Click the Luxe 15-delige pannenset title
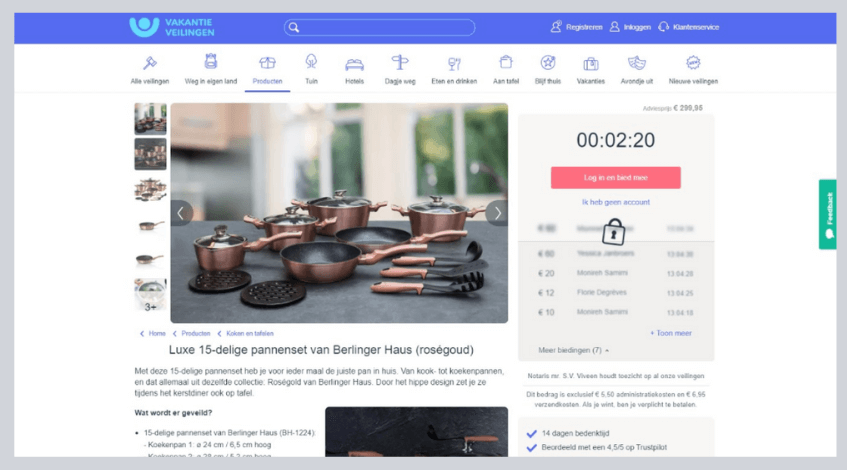847x470 pixels. (321, 350)
